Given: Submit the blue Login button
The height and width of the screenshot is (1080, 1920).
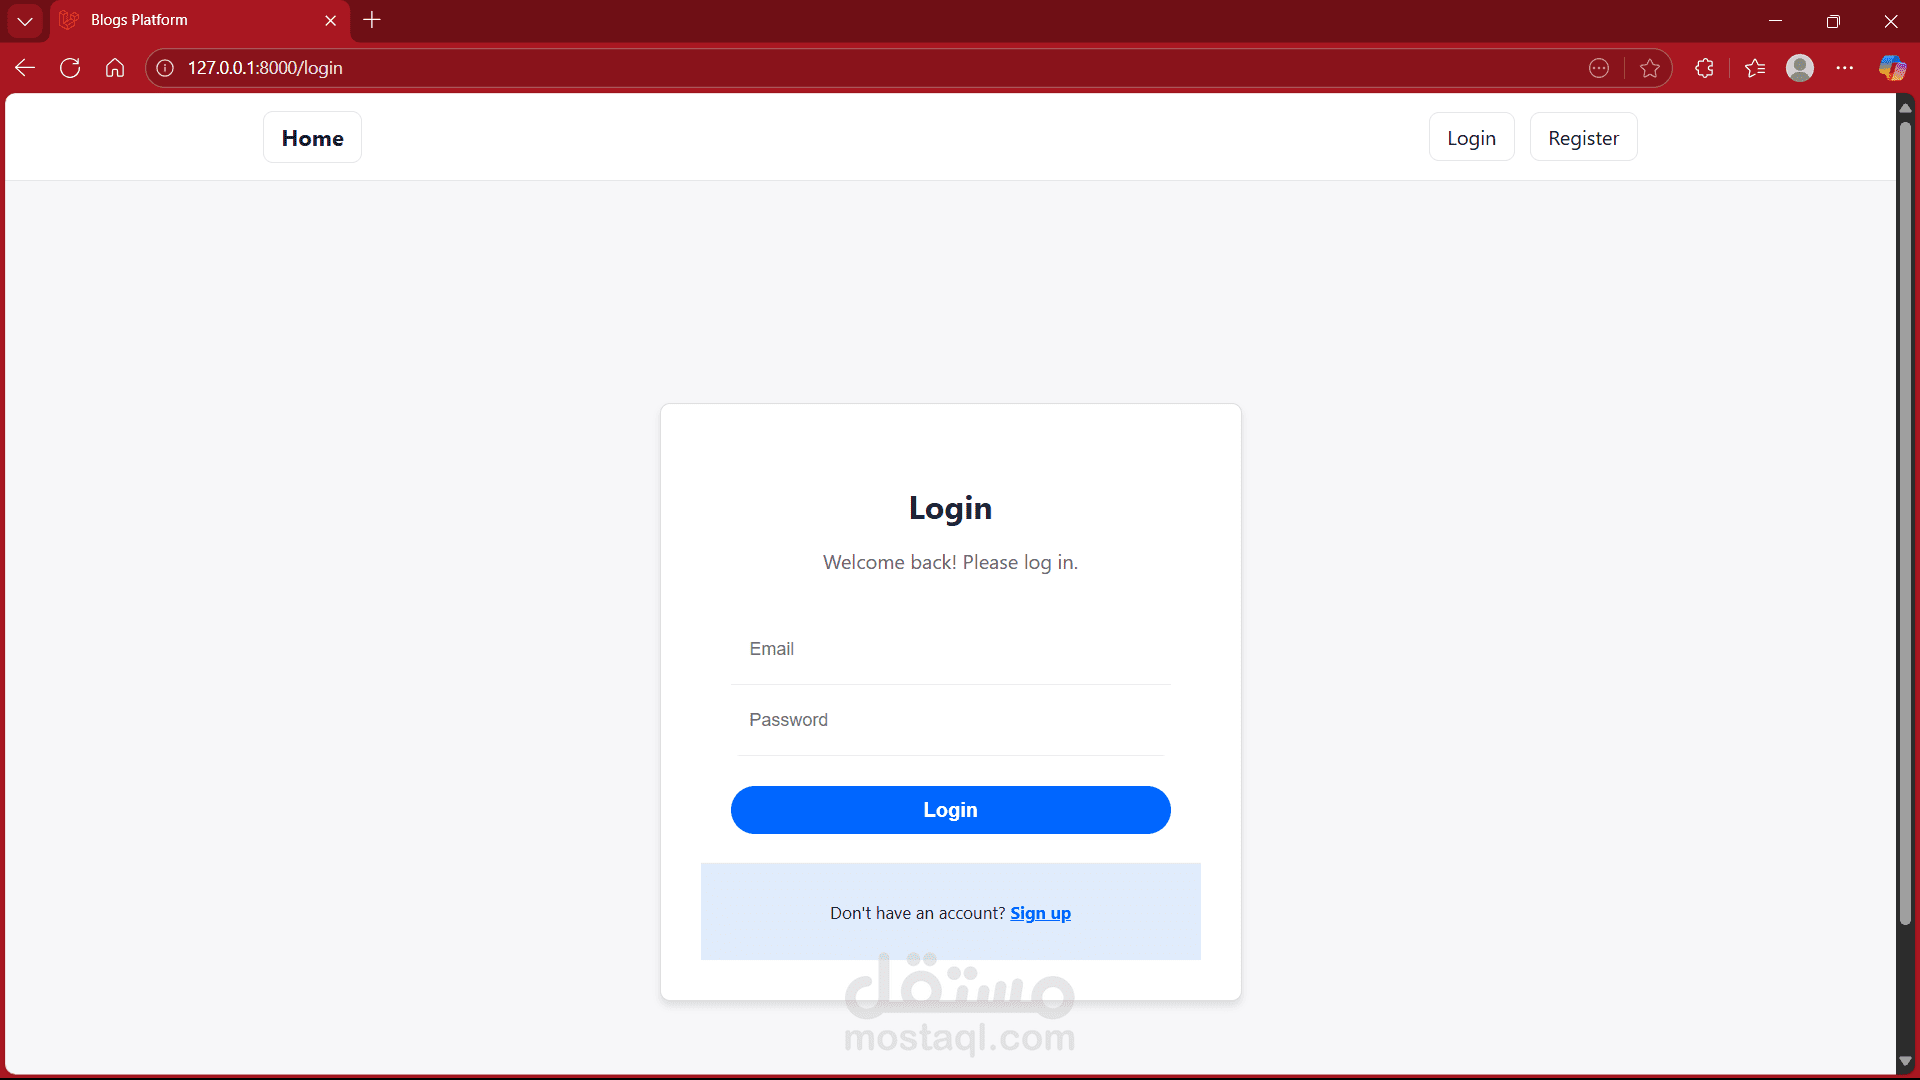Looking at the screenshot, I should (x=950, y=810).
